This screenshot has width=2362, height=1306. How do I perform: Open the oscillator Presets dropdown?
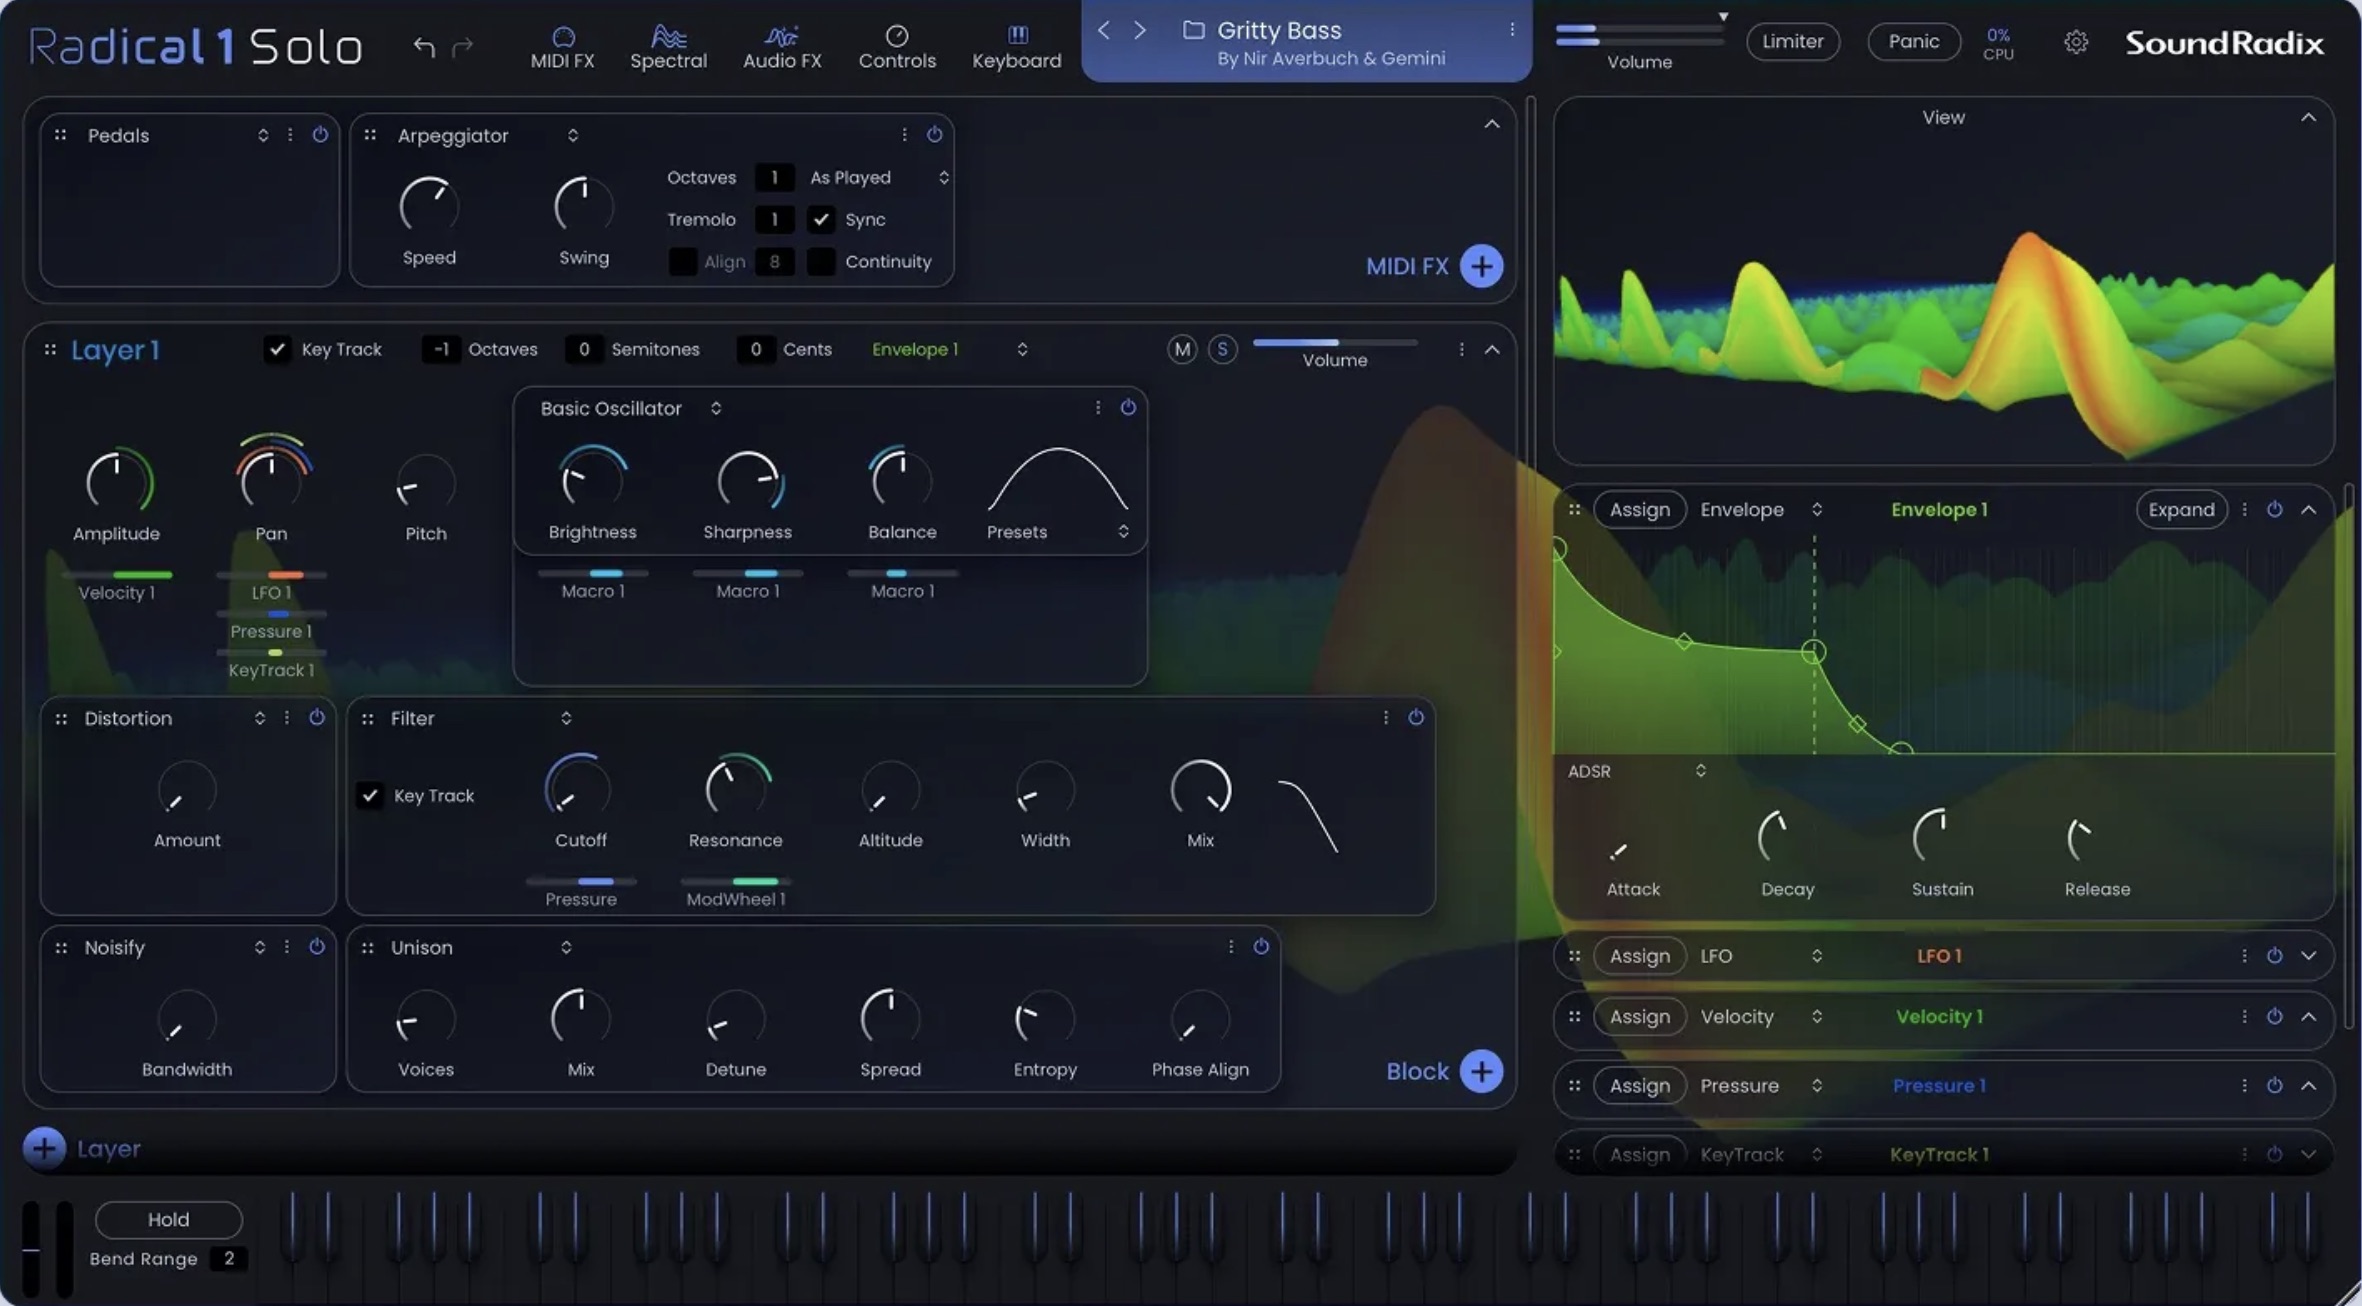(x=1058, y=532)
